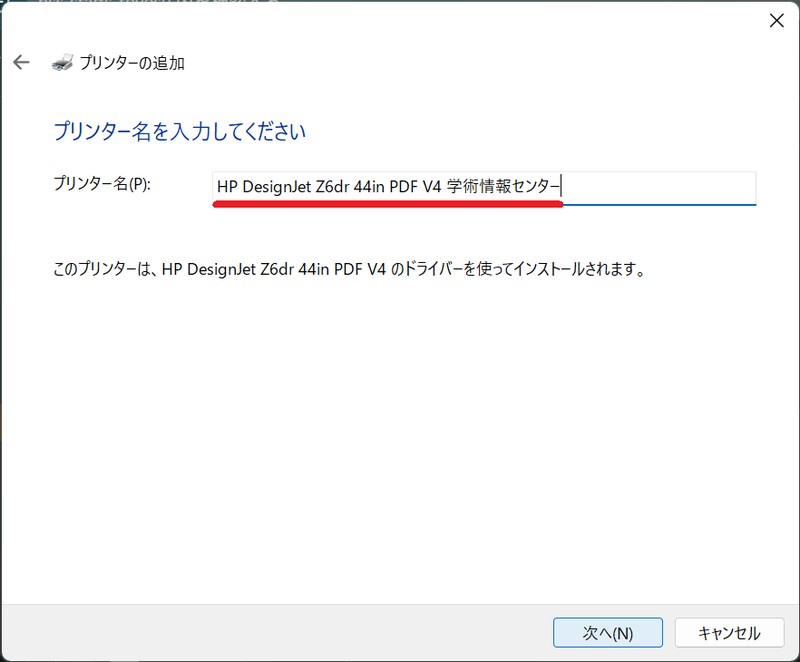Click the driver description text about HP DesignJet
This screenshot has width=800, height=662.
coord(349,269)
